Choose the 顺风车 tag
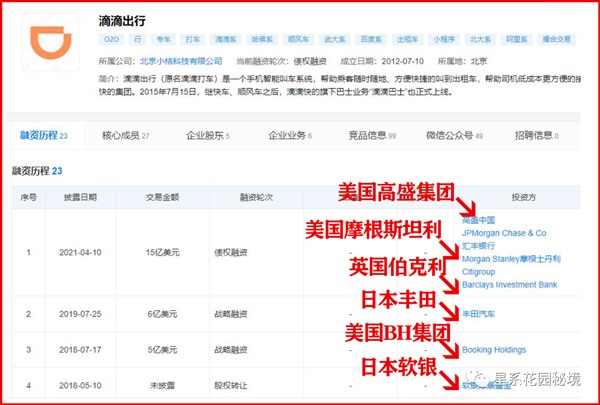The height and width of the screenshot is (405, 600). point(298,39)
